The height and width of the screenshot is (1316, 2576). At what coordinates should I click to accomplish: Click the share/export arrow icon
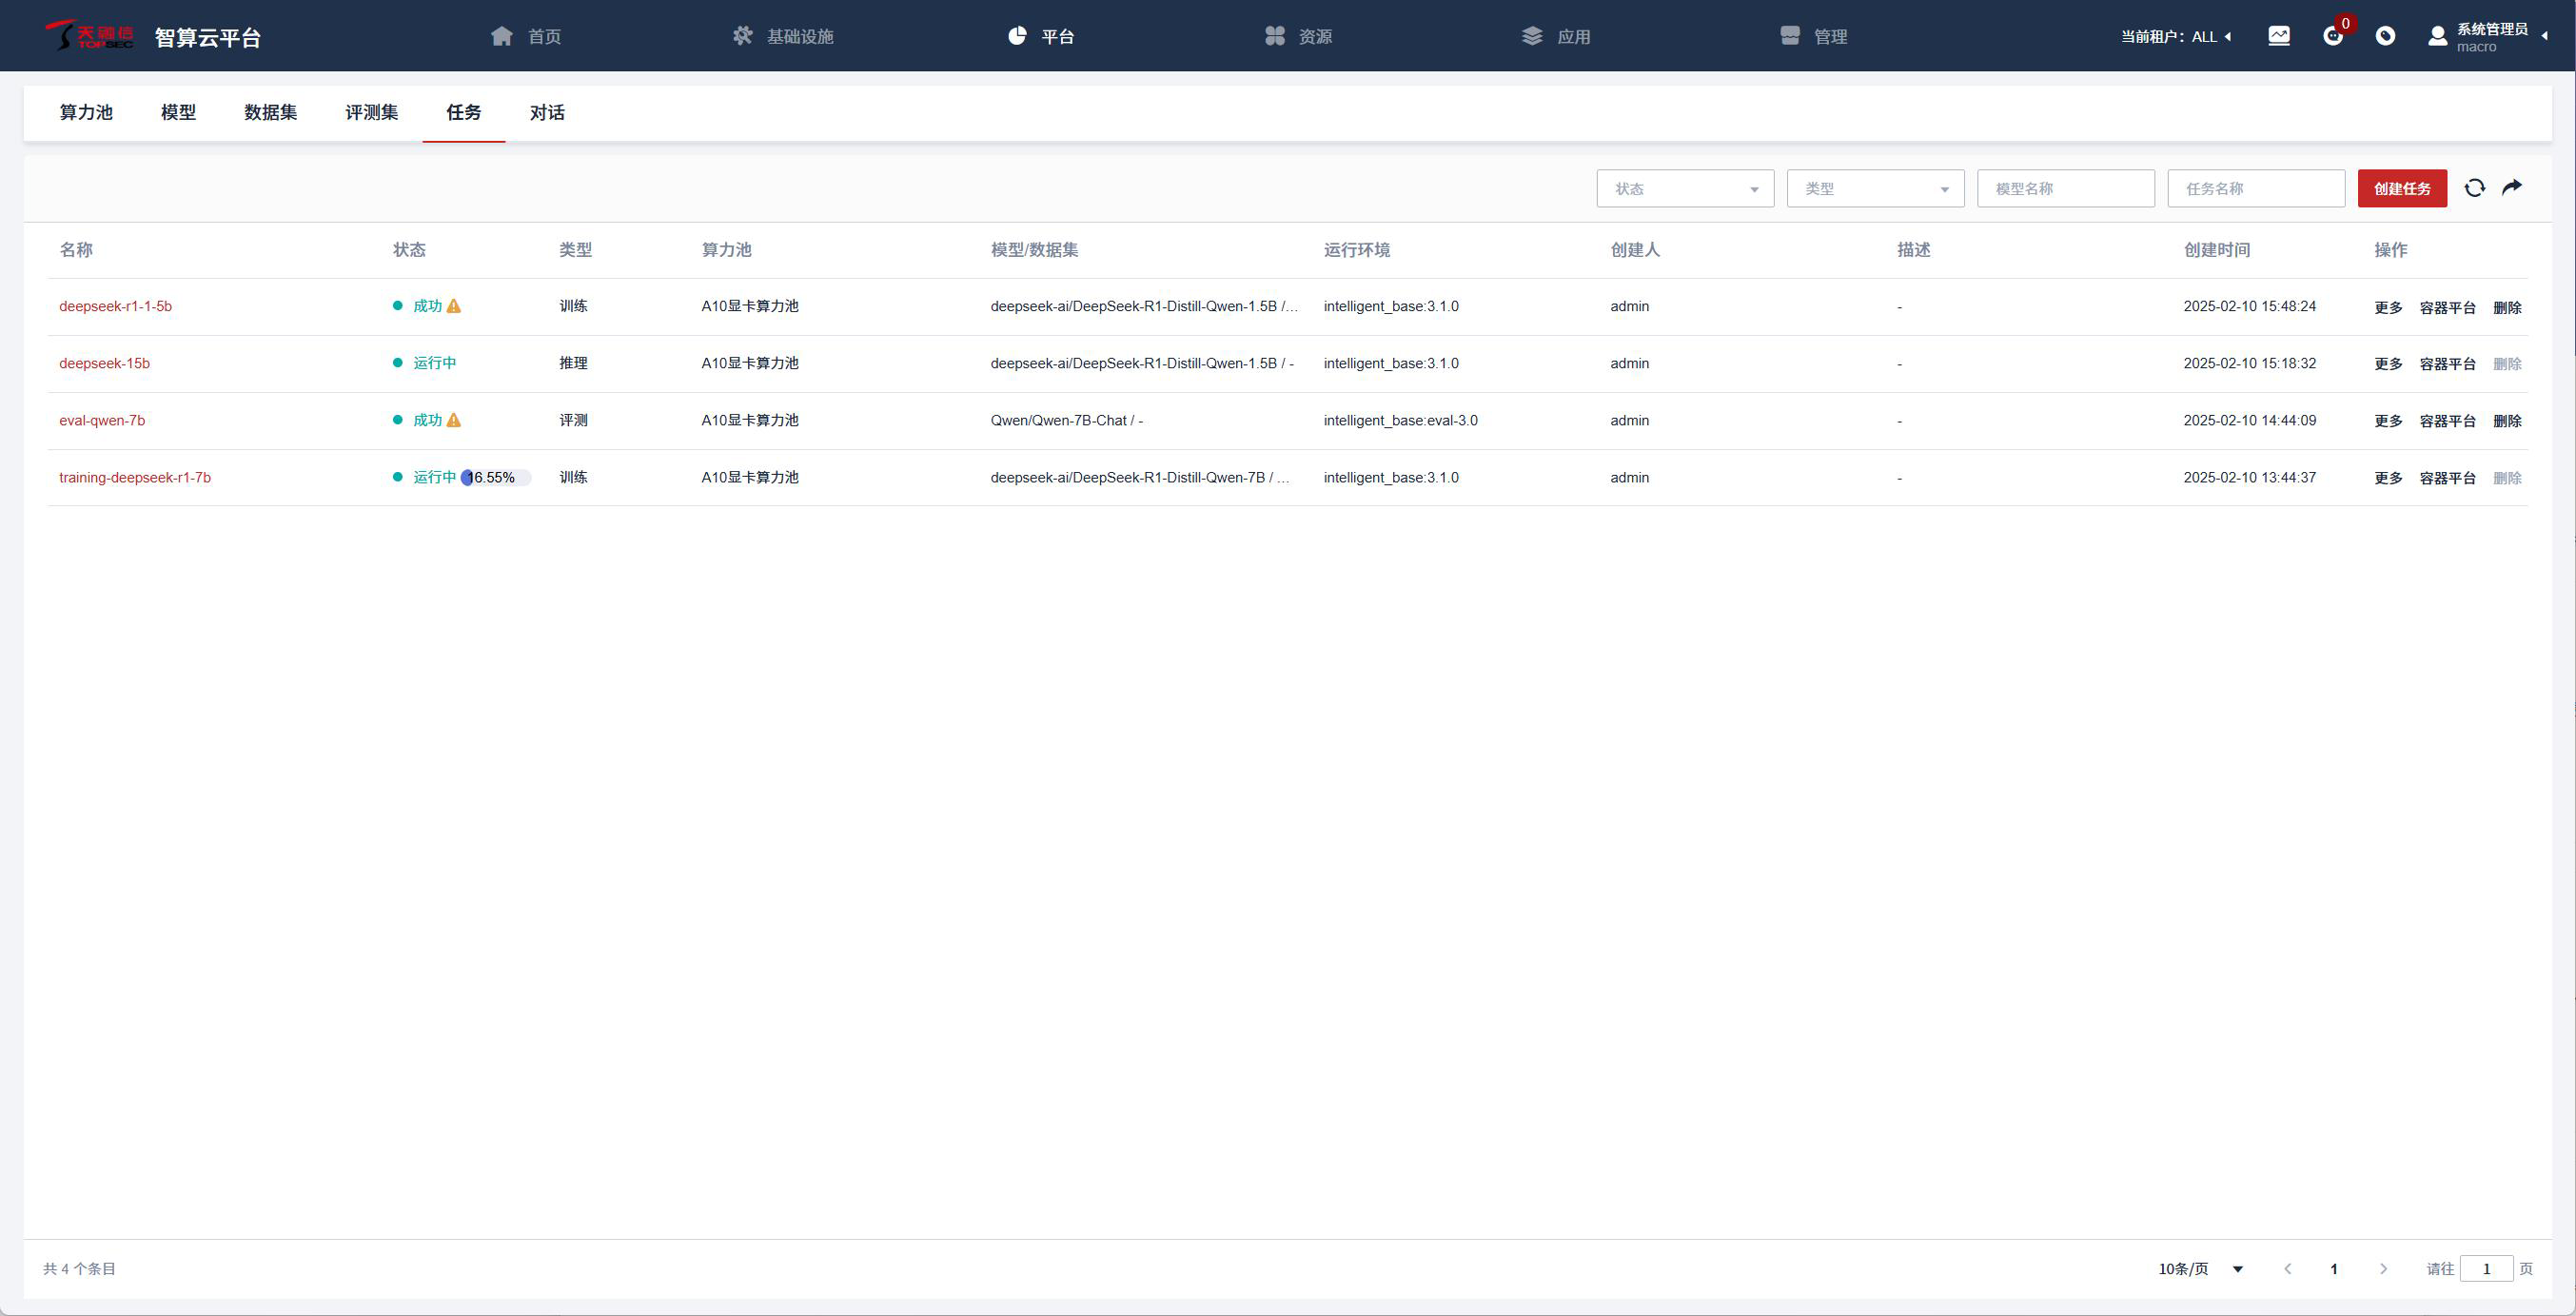2512,187
